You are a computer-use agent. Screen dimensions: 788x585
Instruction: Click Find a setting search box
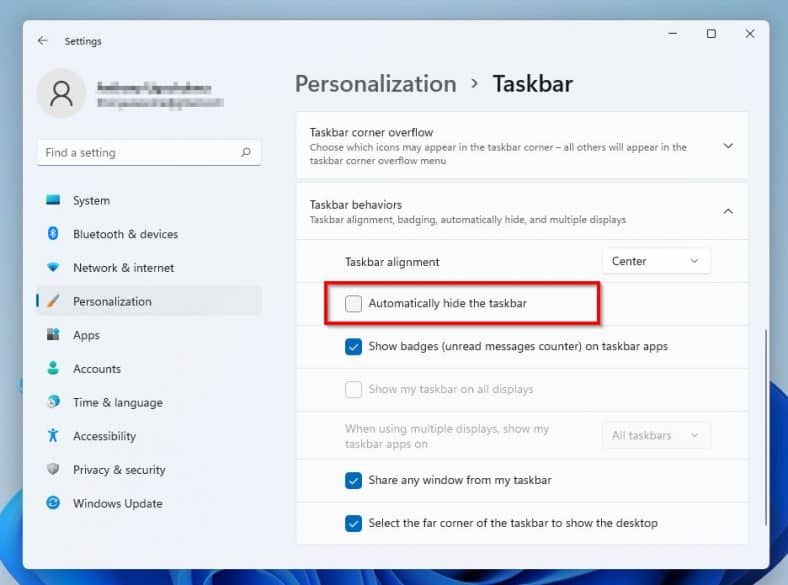pos(149,152)
